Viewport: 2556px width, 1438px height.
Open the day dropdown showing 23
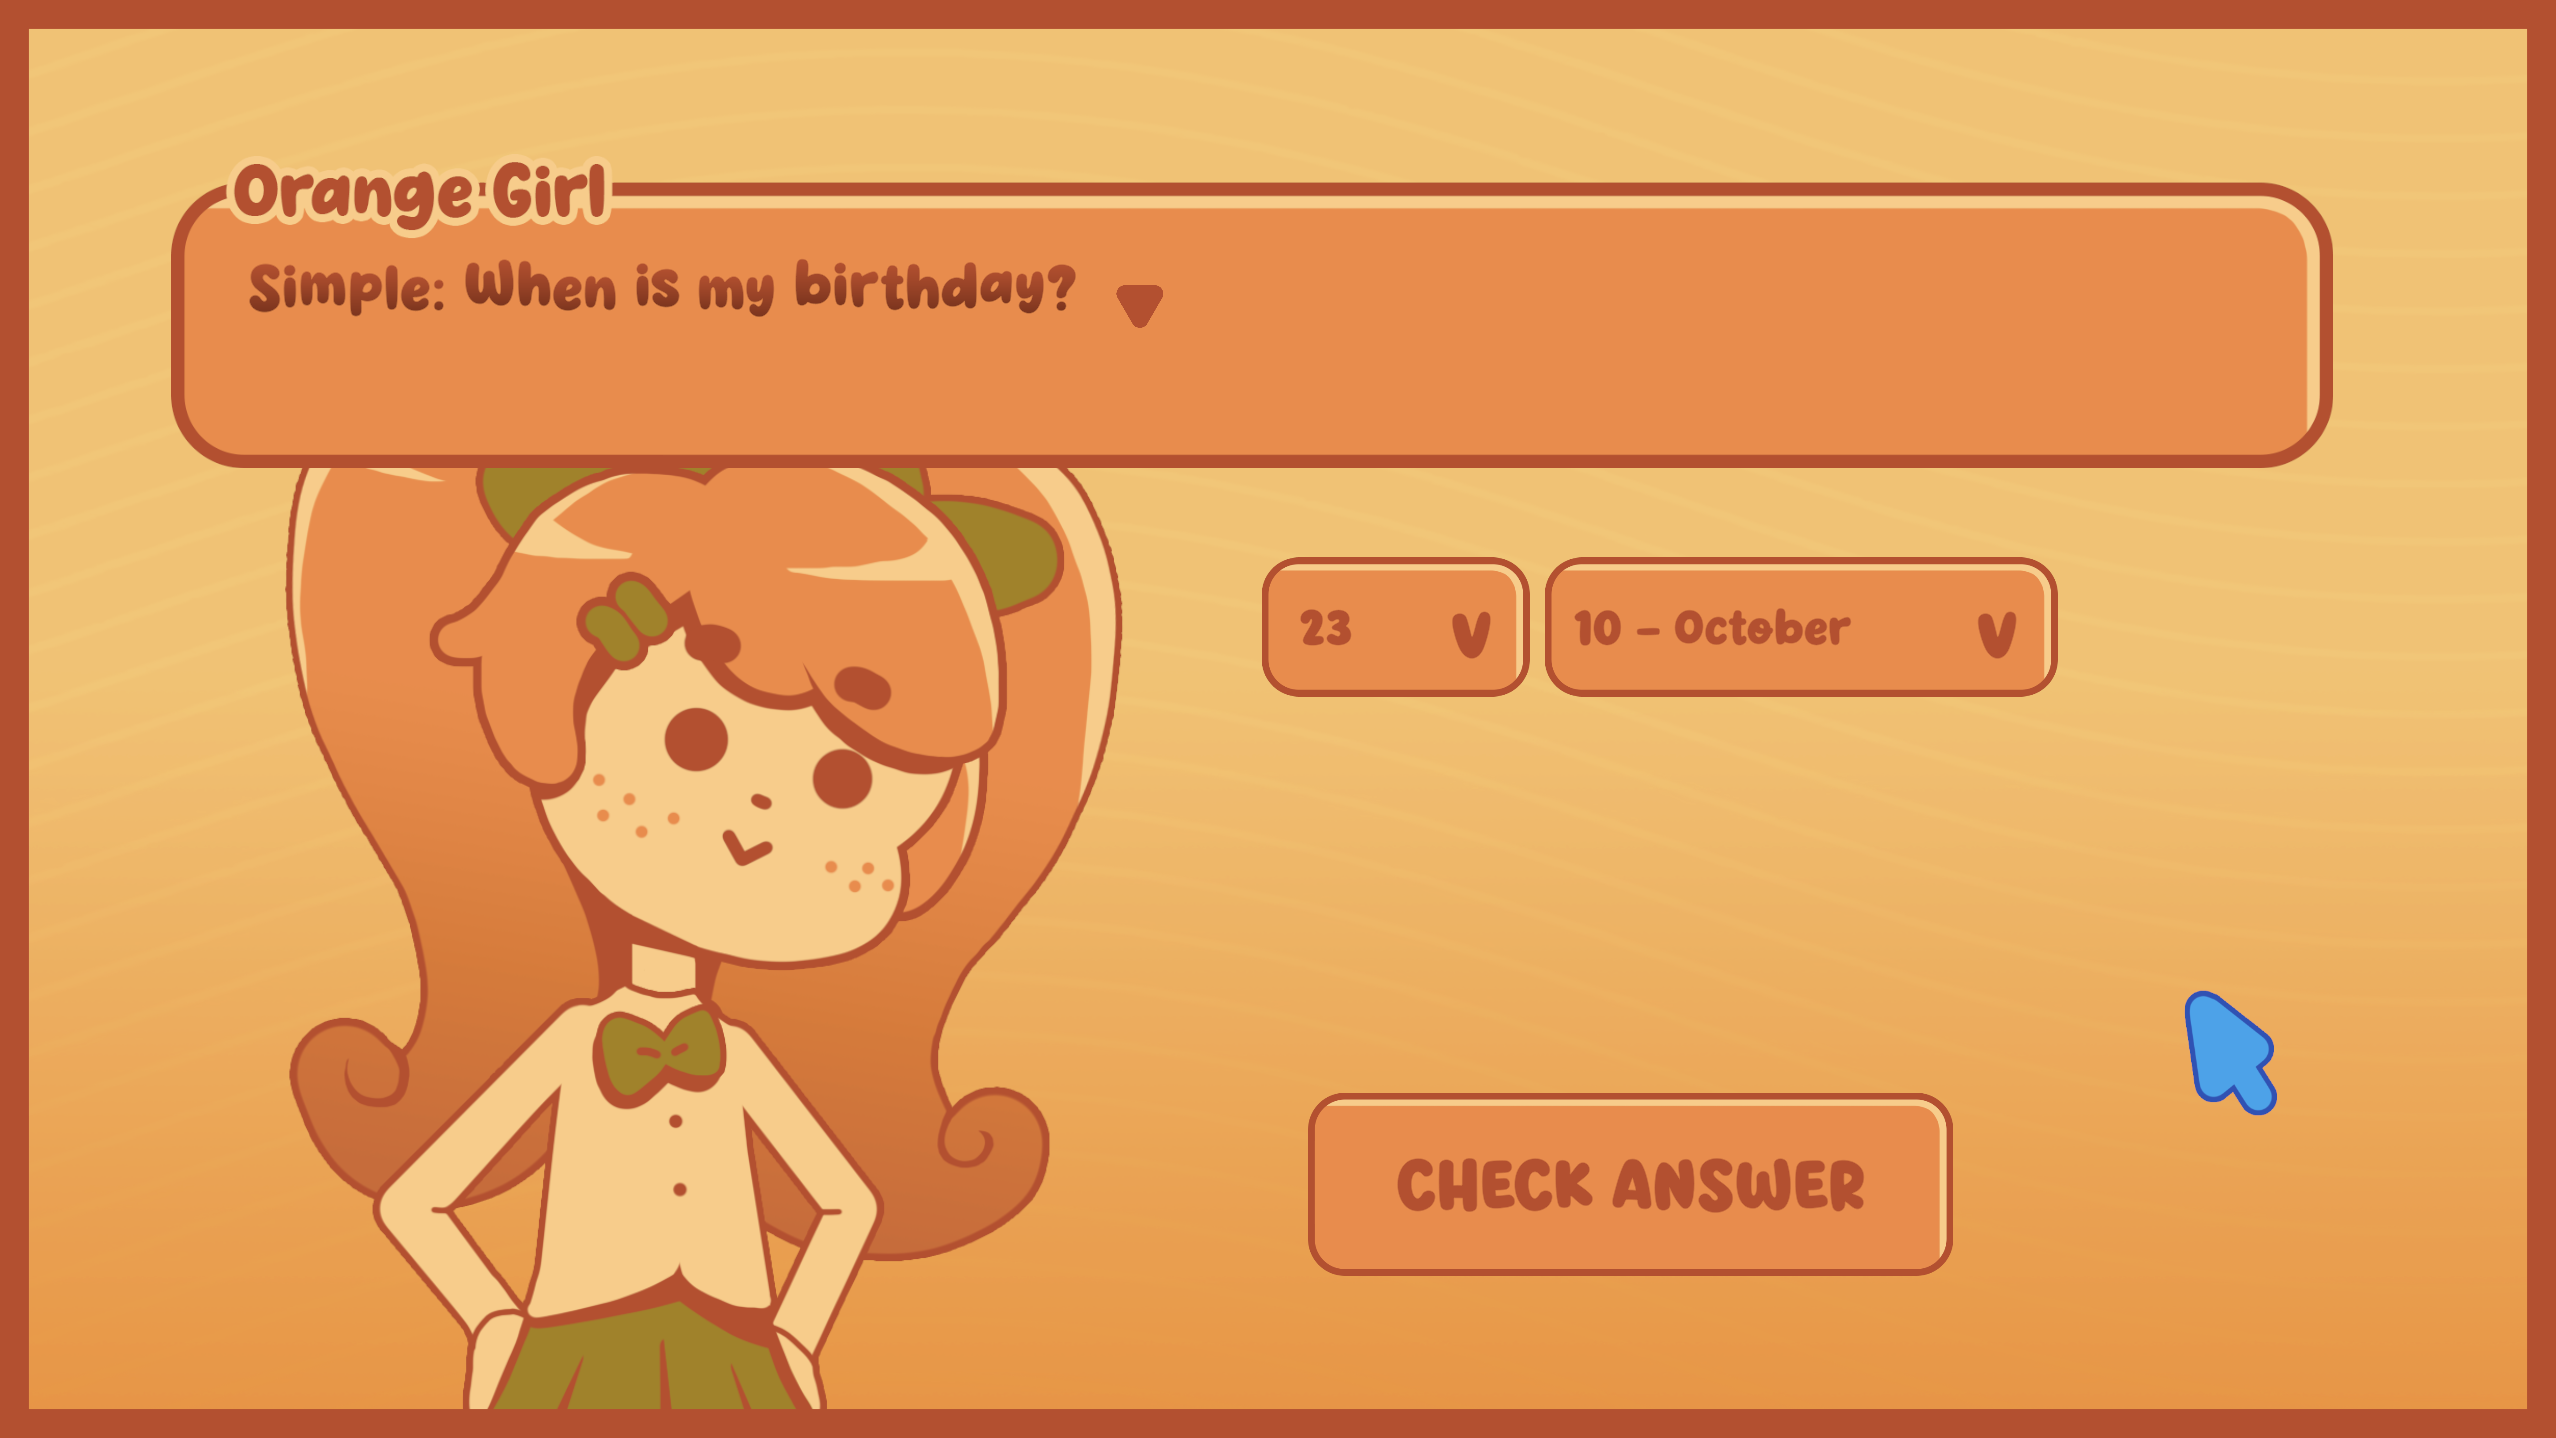coord(1395,627)
